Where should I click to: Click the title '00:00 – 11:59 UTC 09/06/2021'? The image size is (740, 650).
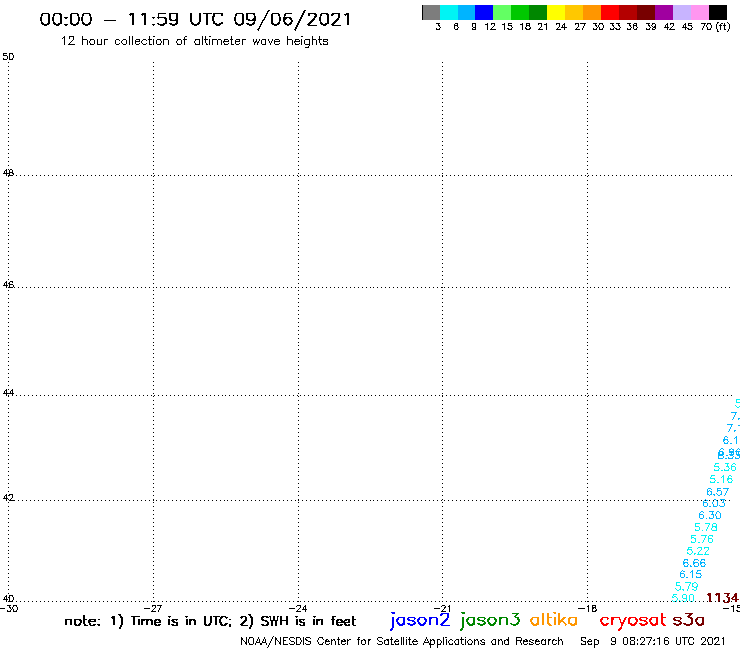(195, 19)
